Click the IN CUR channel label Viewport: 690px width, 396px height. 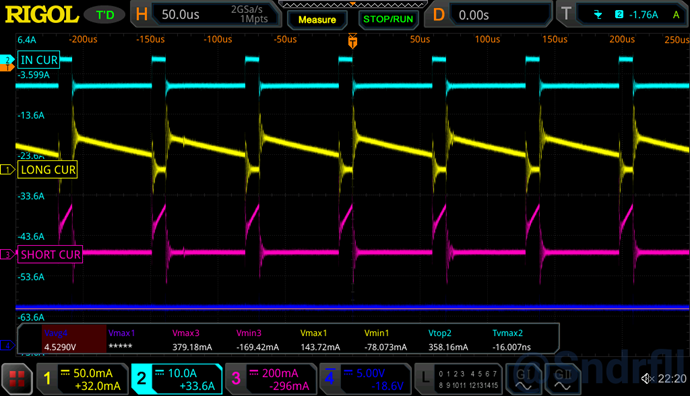[39, 60]
